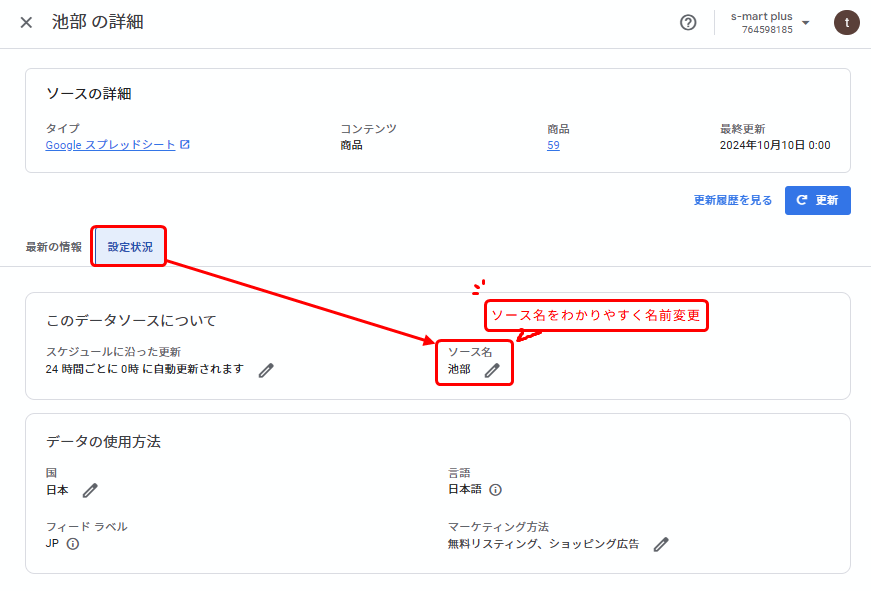The image size is (871, 591).
Task: Edit marketing methods with pencil icon
Action: coord(660,544)
